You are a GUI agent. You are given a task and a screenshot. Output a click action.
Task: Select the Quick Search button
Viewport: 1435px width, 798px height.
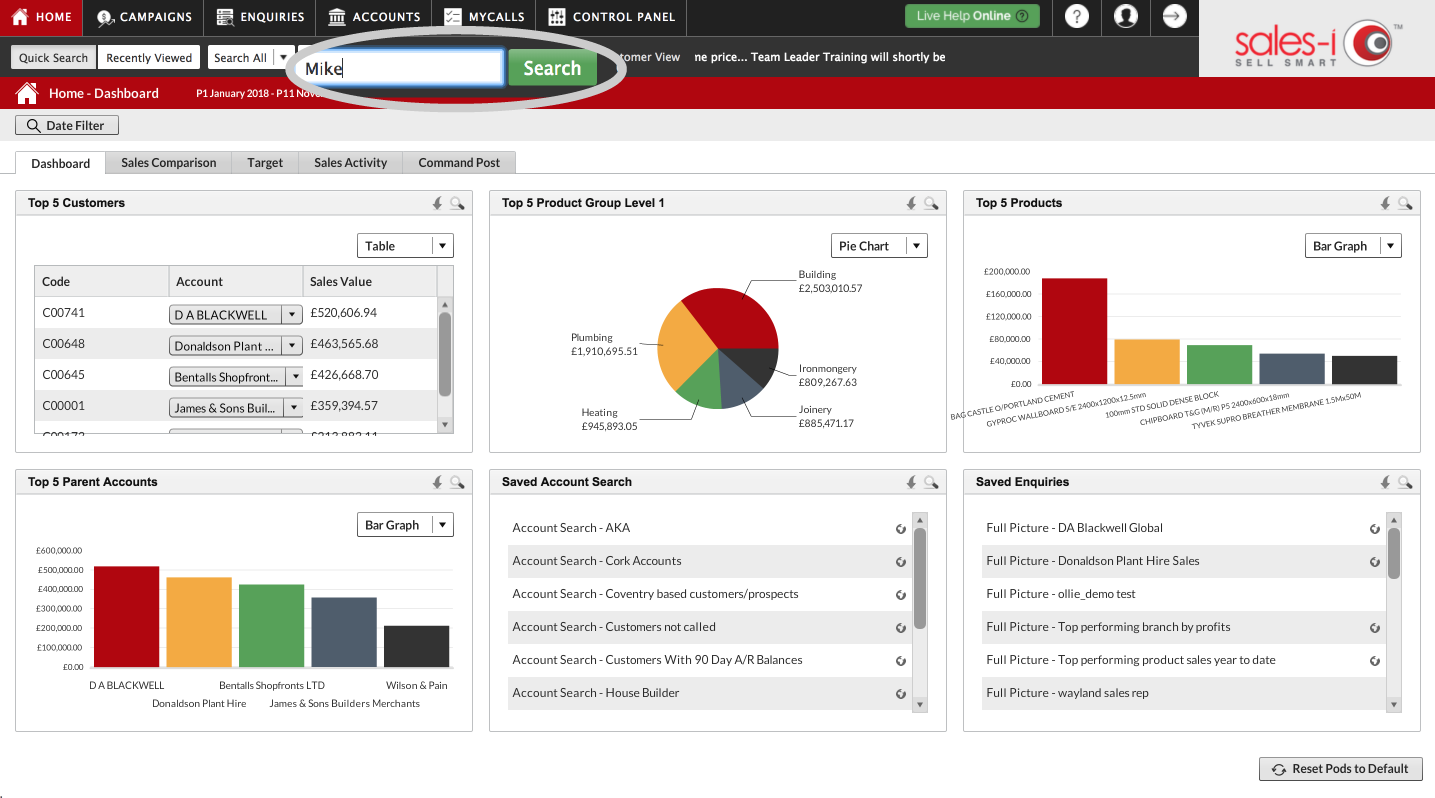coord(54,58)
